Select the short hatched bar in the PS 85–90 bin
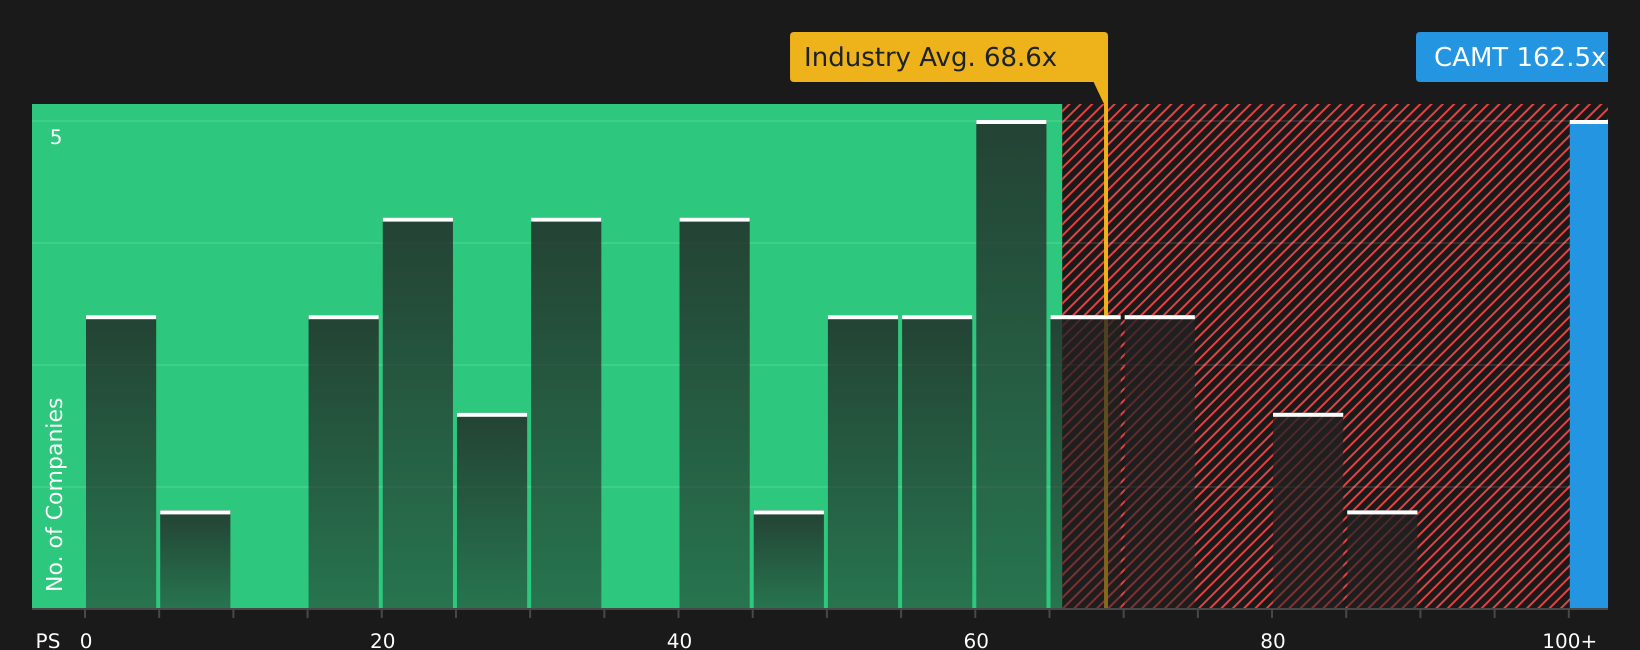Screen dimensions: 1640x650 point(1382,560)
